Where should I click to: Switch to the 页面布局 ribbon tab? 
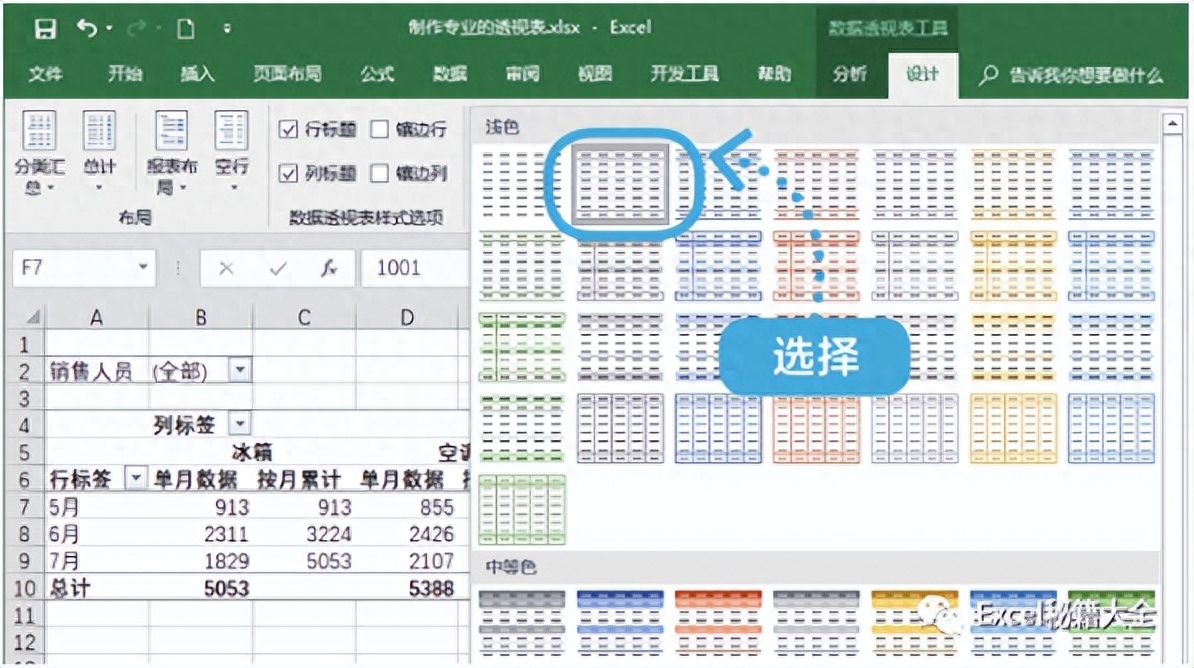pos(287,74)
